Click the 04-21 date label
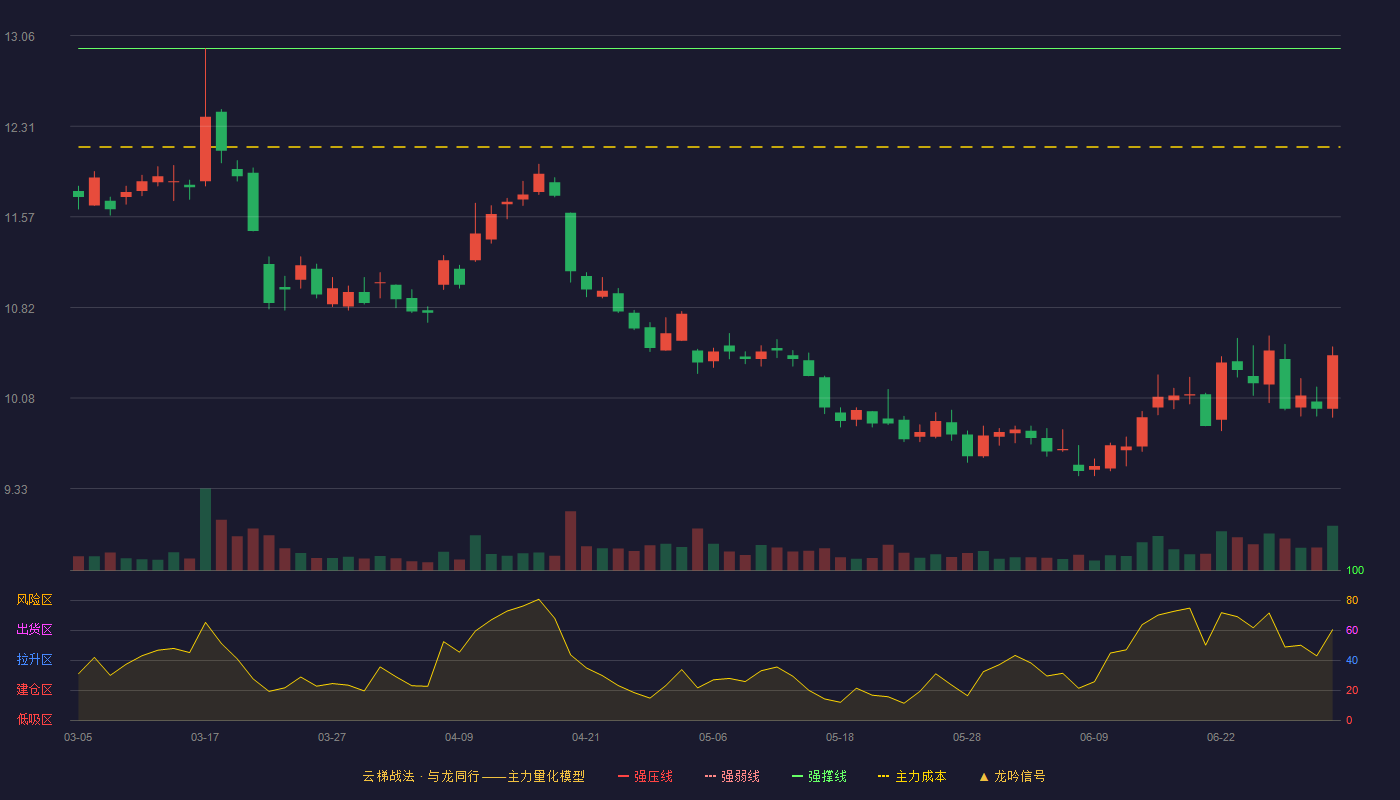The image size is (1400, 800). tap(586, 737)
